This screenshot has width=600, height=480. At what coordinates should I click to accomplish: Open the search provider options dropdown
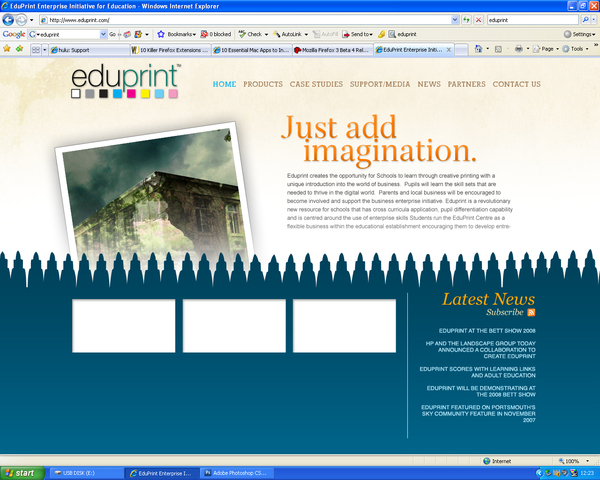click(x=594, y=20)
